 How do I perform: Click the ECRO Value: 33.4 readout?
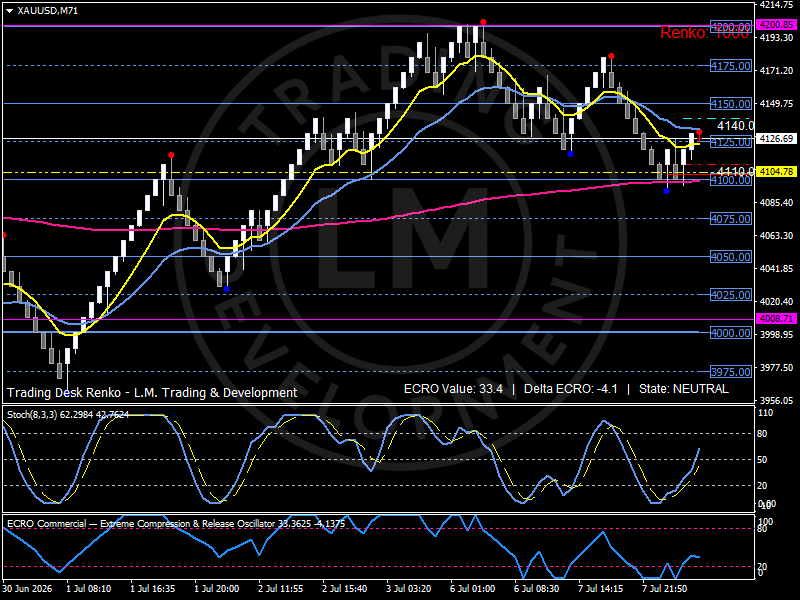click(453, 389)
